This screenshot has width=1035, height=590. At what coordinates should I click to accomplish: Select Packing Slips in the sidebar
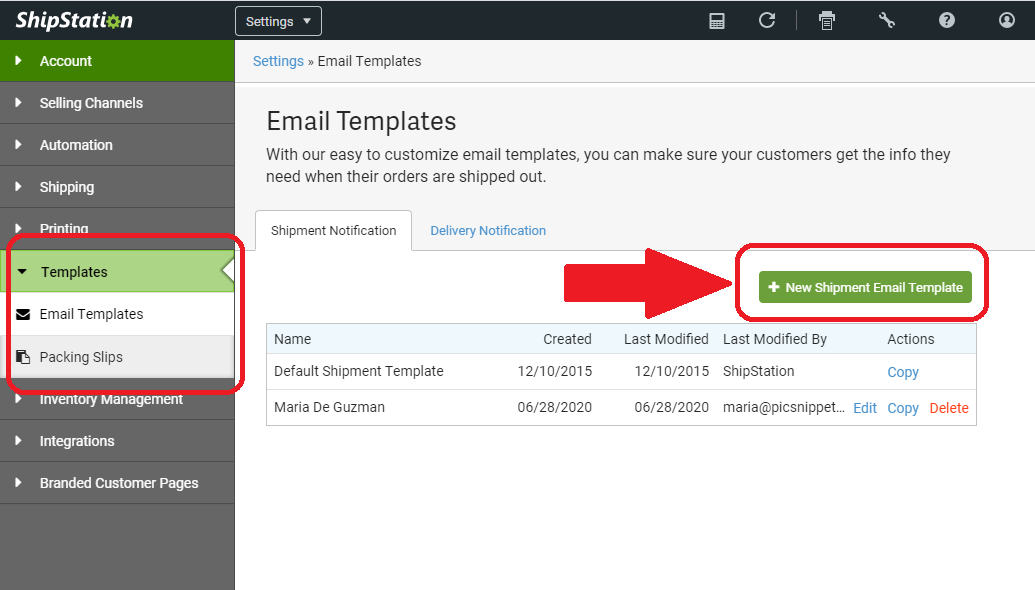[x=117, y=357]
